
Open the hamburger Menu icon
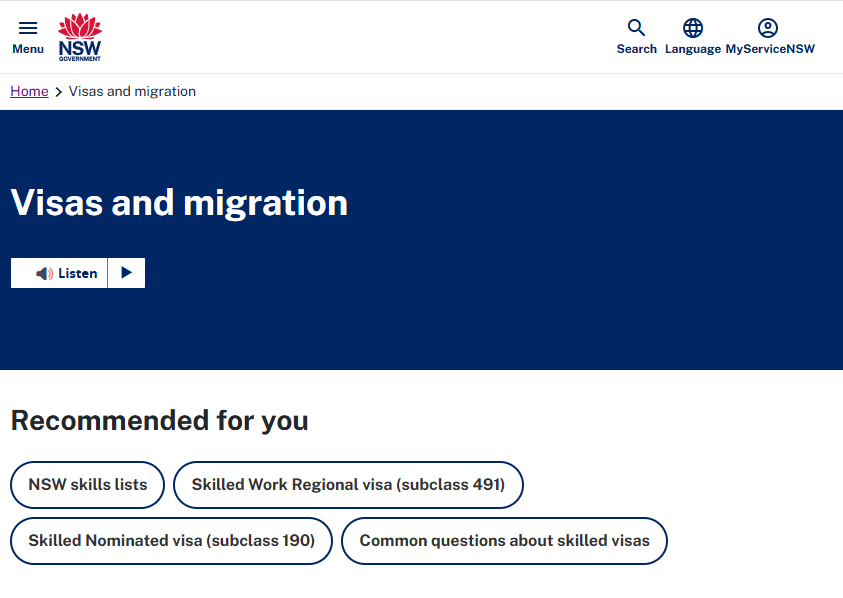click(x=28, y=28)
